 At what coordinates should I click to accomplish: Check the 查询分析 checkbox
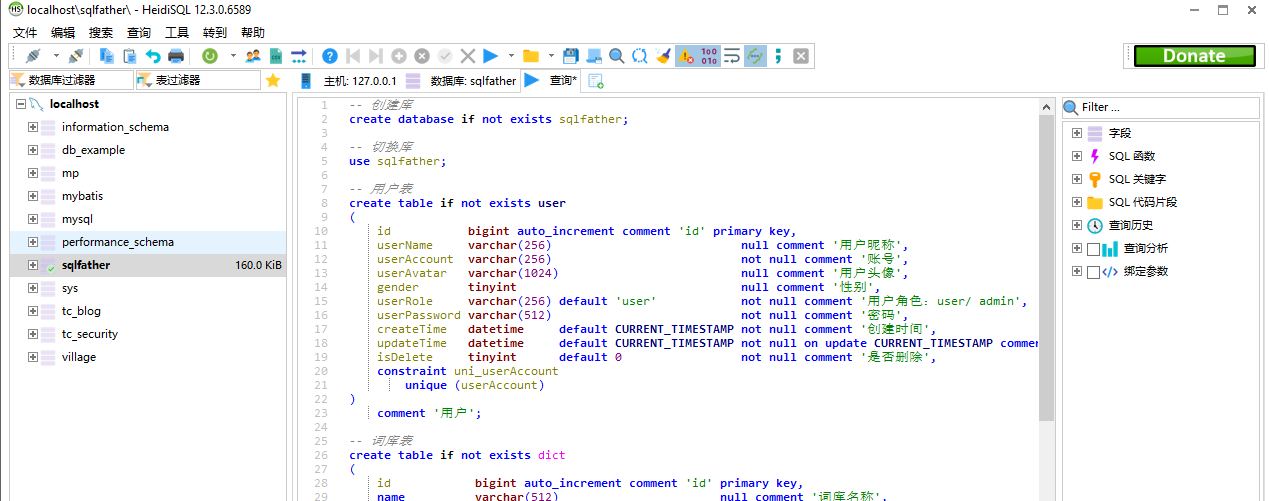(1093, 249)
